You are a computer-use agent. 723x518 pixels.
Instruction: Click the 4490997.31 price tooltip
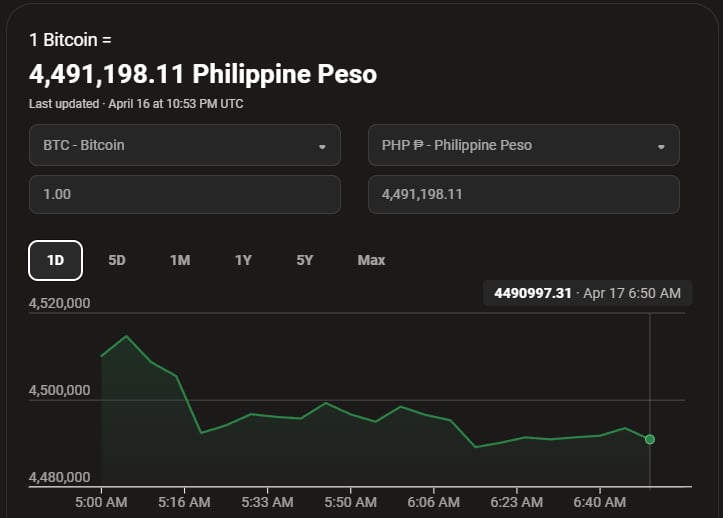coord(587,293)
